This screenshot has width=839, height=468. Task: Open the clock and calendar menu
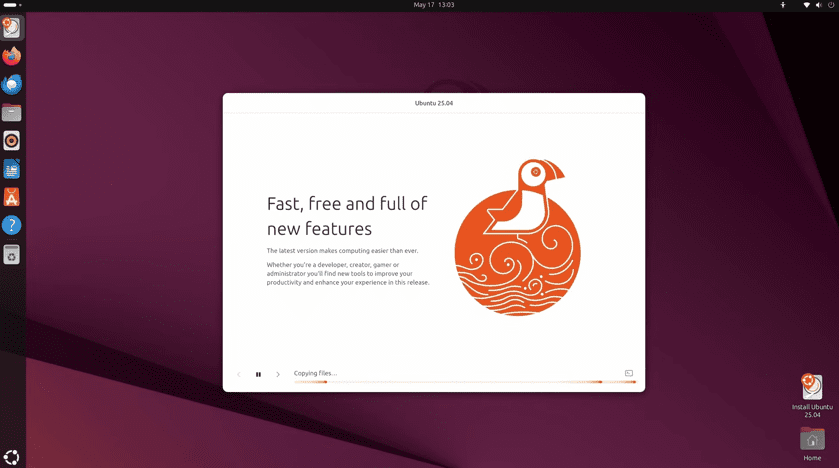click(434, 5)
